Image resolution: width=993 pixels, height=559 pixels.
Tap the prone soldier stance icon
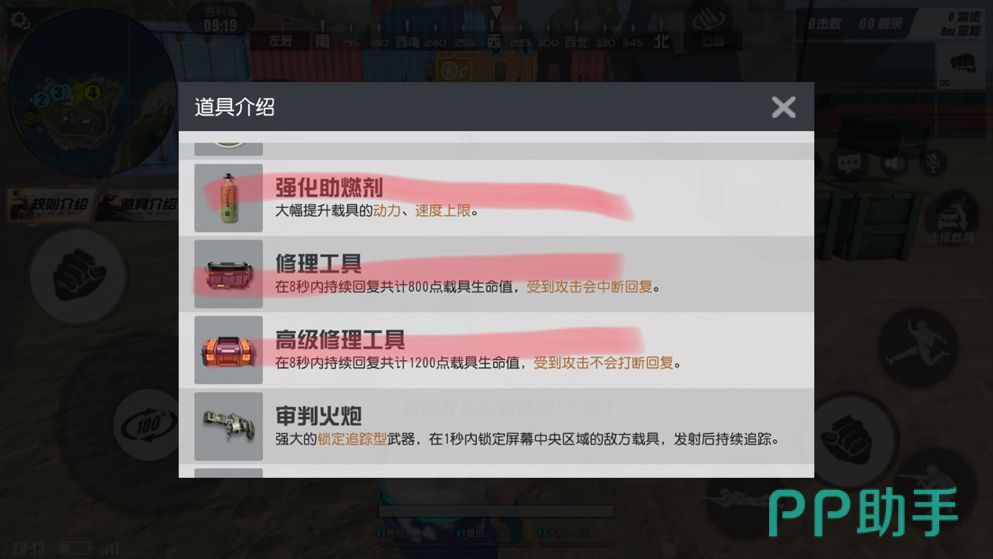click(736, 499)
